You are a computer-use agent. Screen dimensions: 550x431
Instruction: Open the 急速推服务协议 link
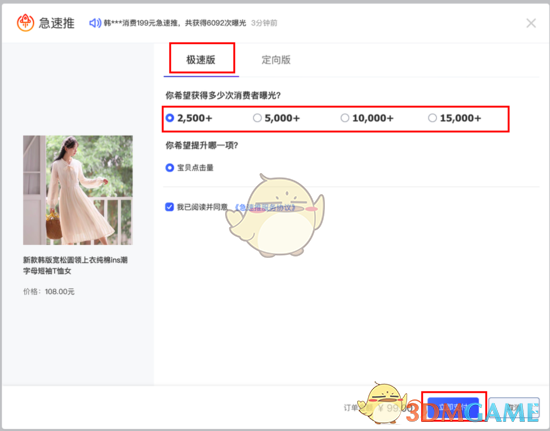click(264, 208)
